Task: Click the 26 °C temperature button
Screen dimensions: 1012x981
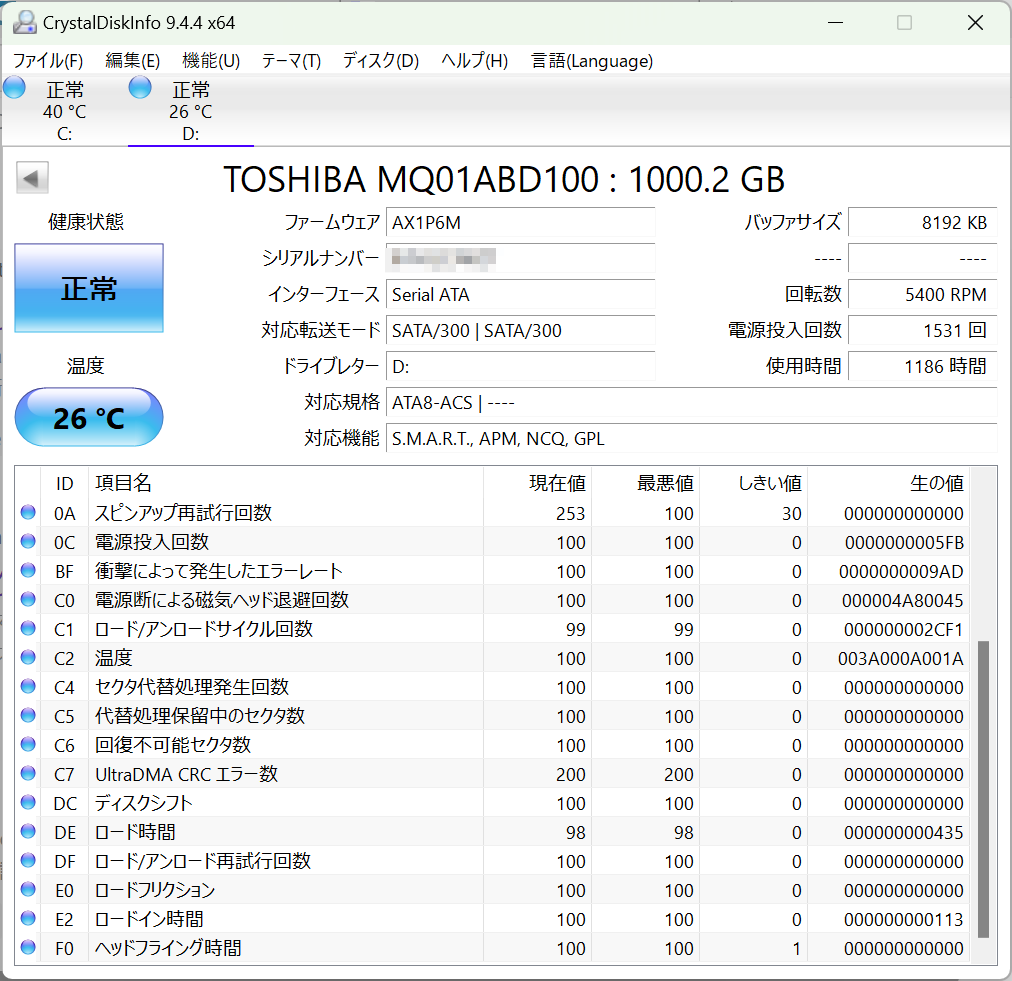Action: (89, 418)
